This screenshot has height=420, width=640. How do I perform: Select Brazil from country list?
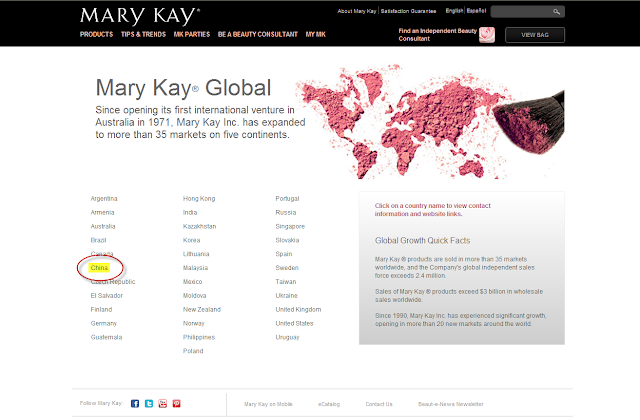98,240
